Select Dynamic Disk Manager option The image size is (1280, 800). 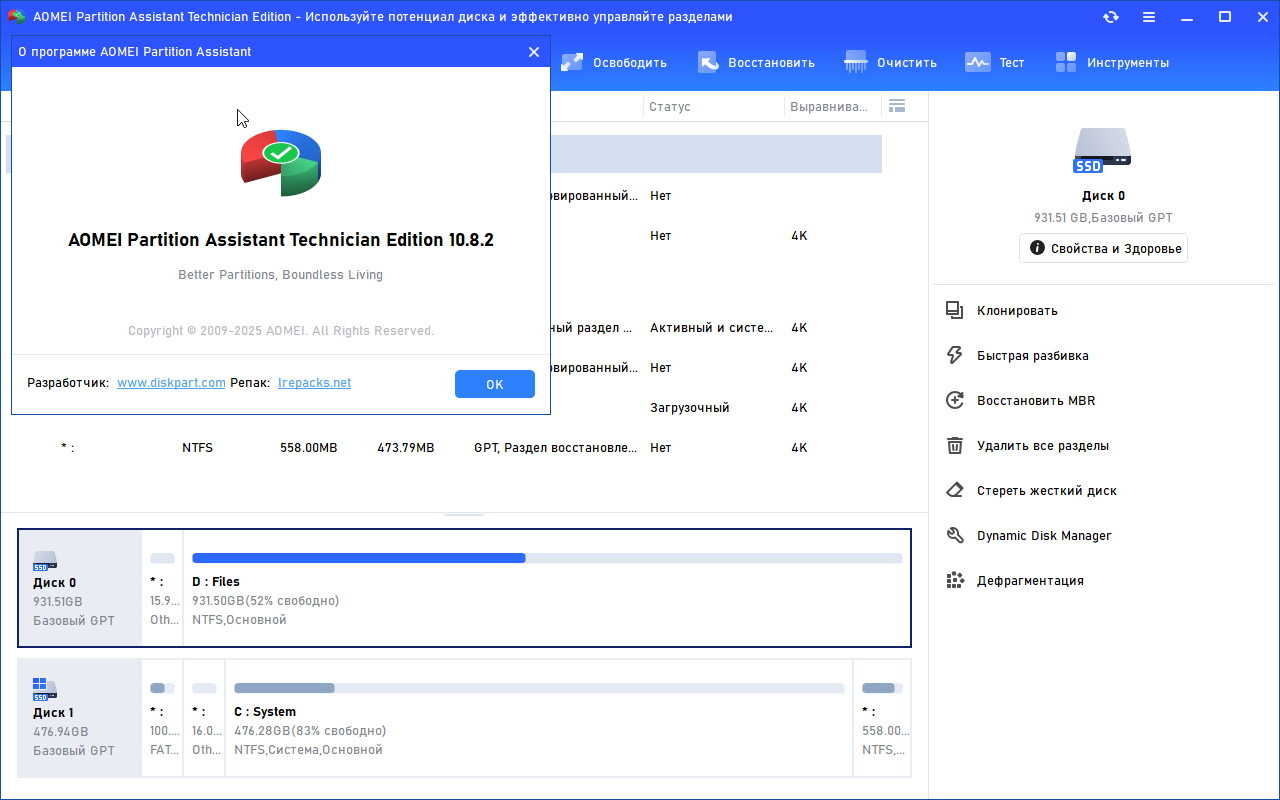[x=1044, y=535]
